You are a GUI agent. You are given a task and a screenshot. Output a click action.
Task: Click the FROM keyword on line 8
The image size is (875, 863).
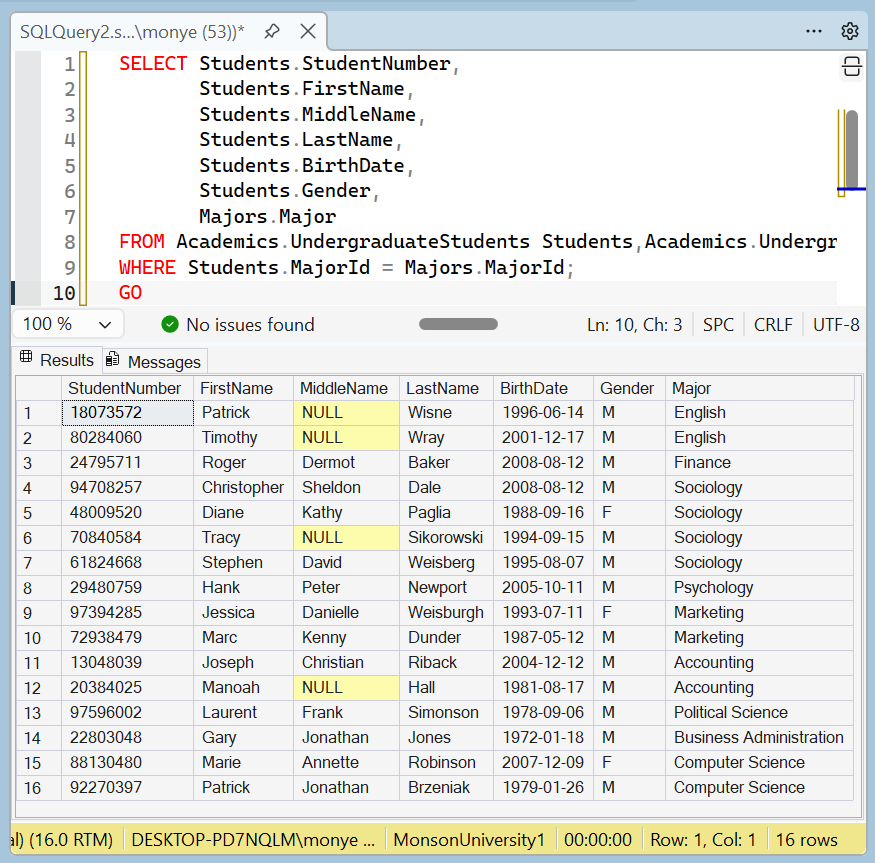[142, 242]
